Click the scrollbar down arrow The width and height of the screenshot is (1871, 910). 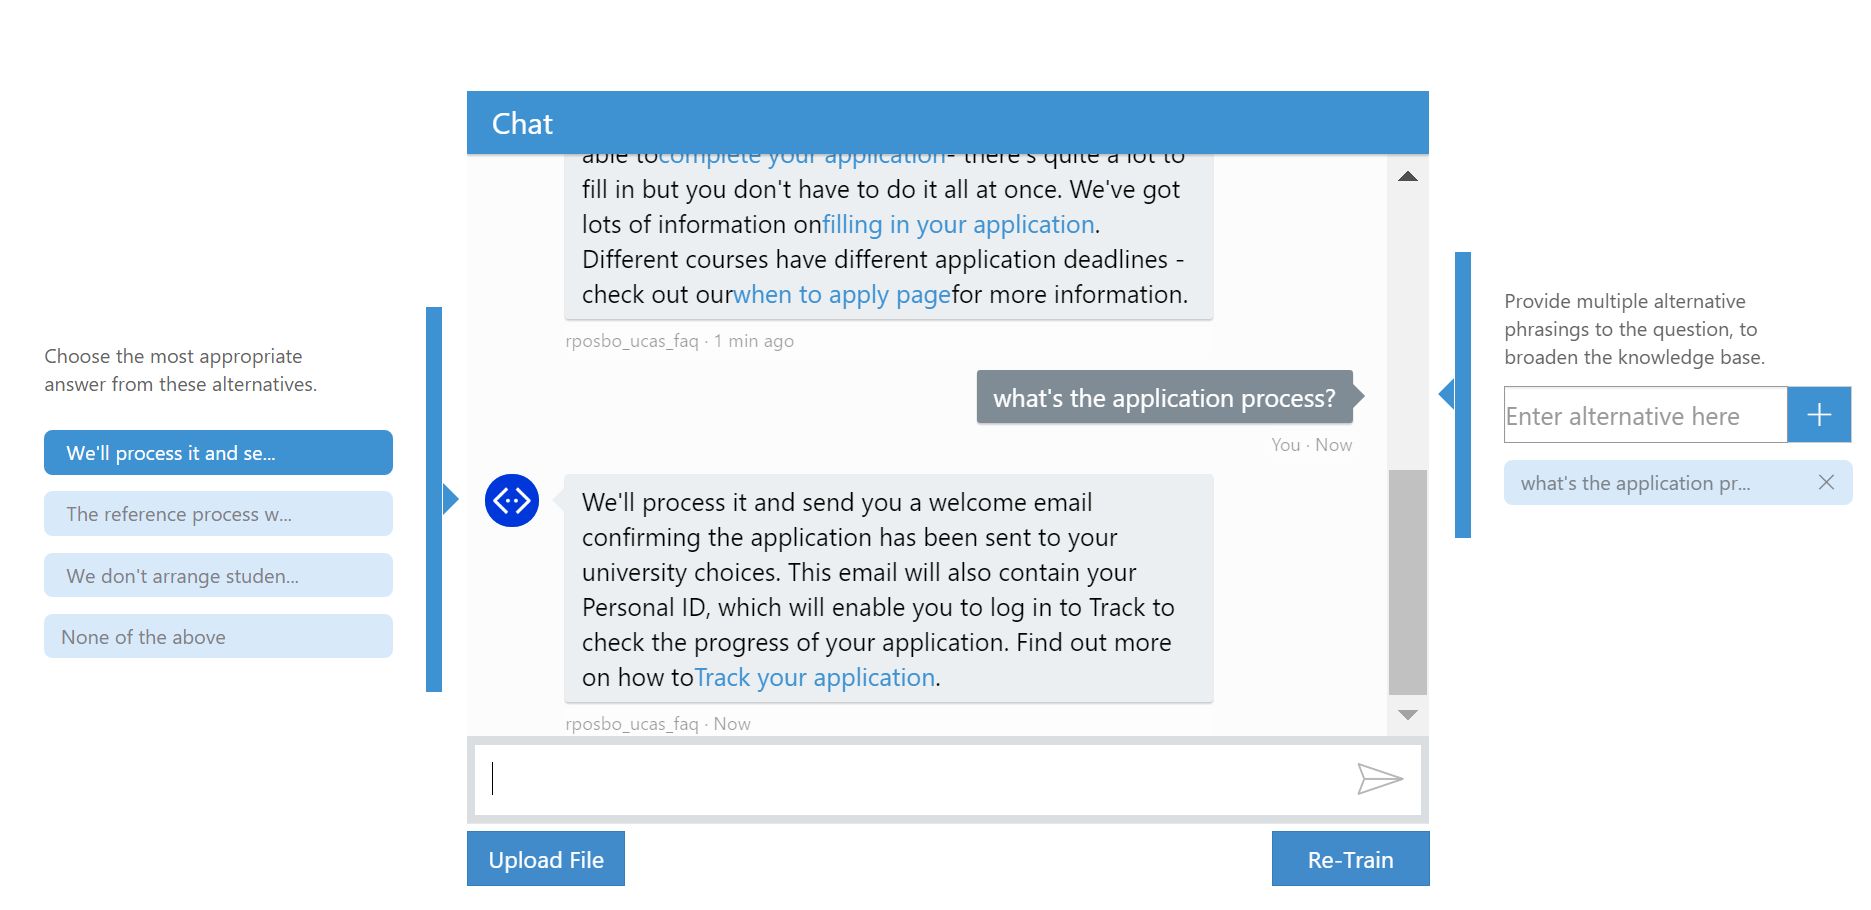pyautogui.click(x=1408, y=715)
